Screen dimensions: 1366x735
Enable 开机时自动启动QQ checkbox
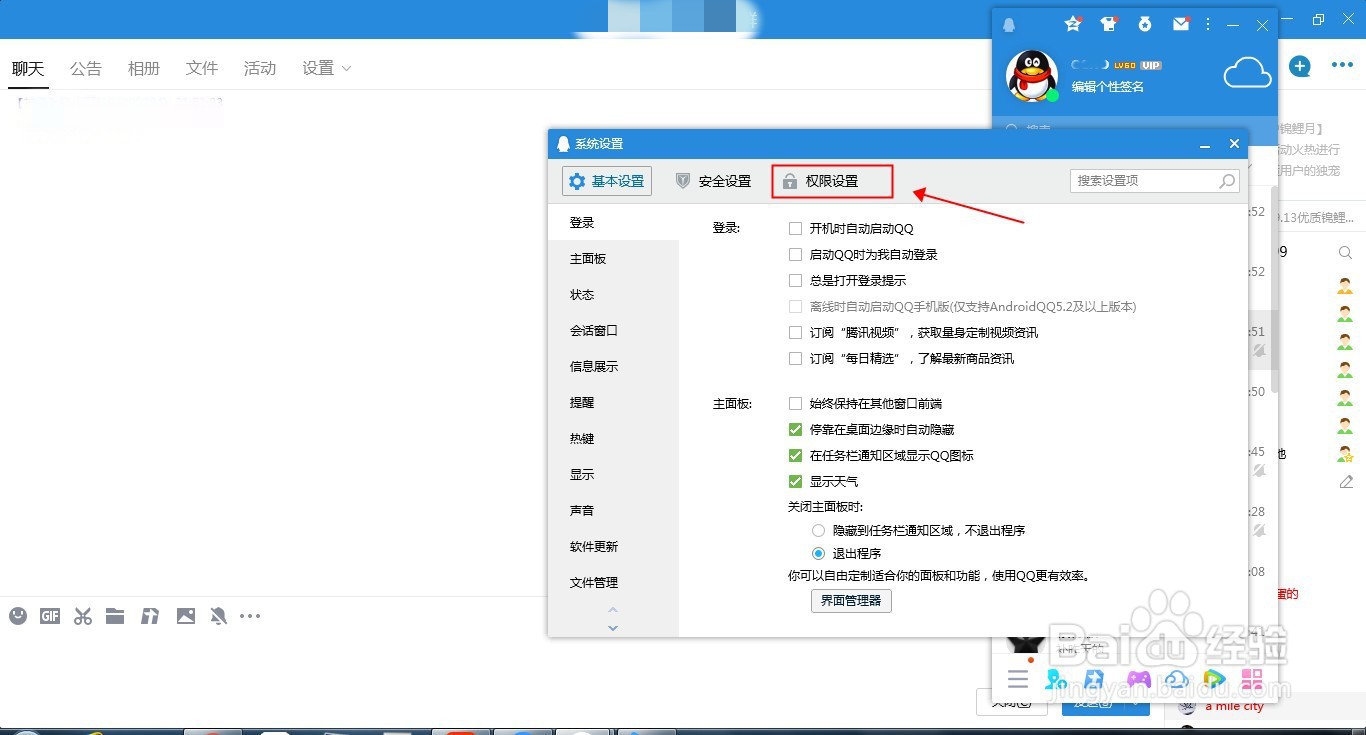click(x=796, y=229)
